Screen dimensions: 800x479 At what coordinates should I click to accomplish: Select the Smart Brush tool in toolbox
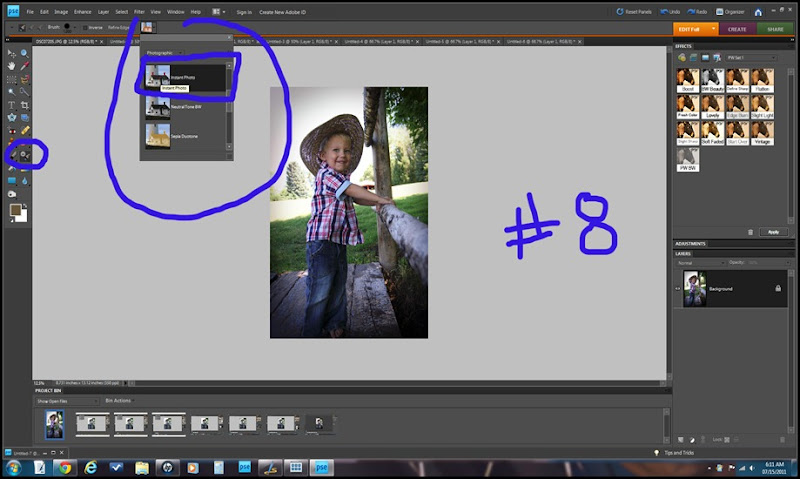[24, 155]
